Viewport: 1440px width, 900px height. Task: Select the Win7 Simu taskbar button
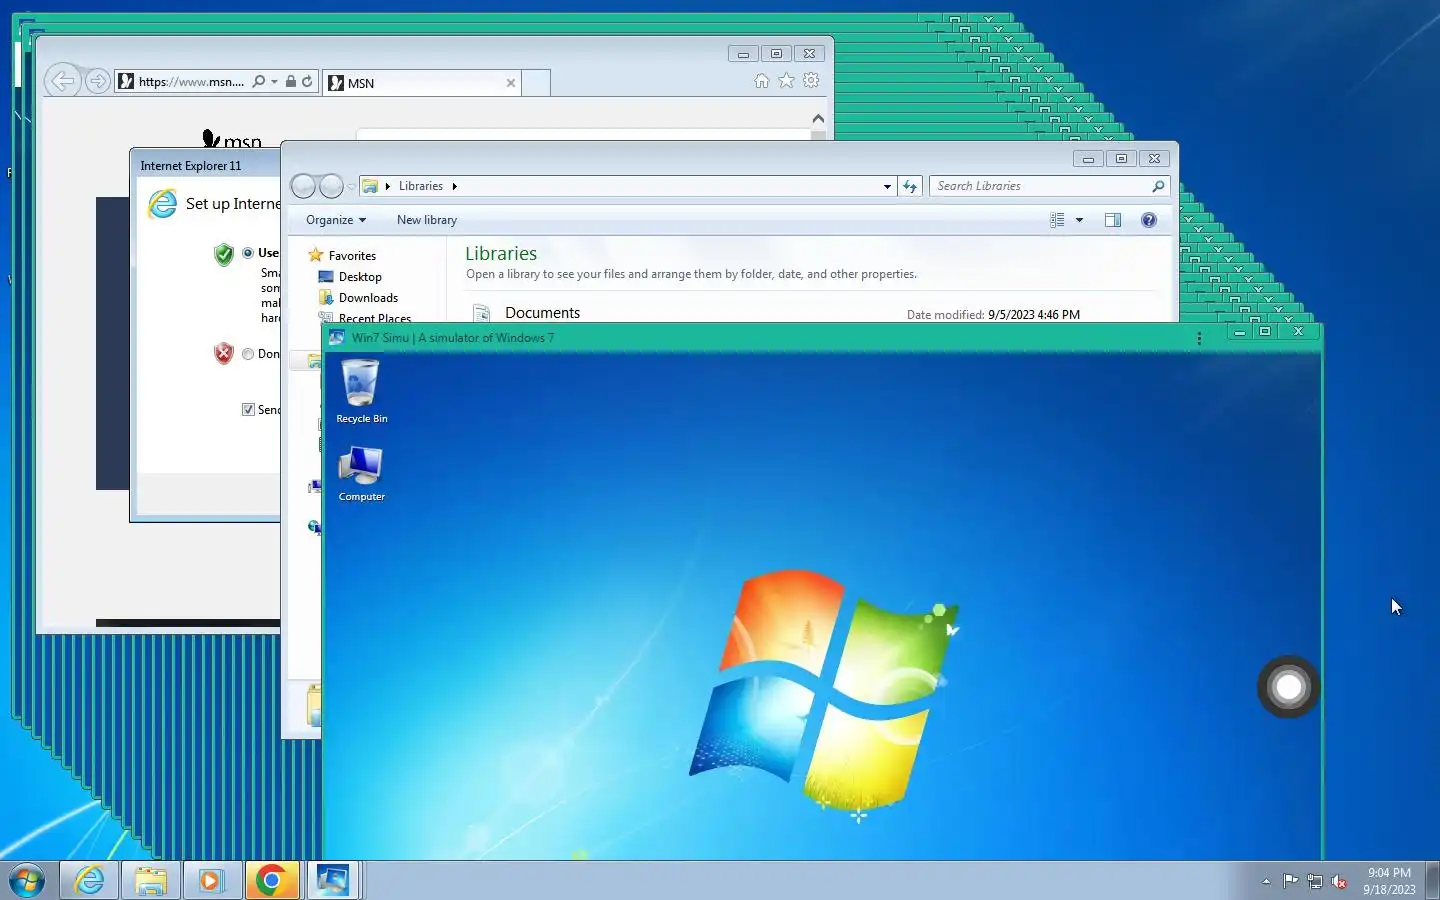pyautogui.click(x=332, y=881)
